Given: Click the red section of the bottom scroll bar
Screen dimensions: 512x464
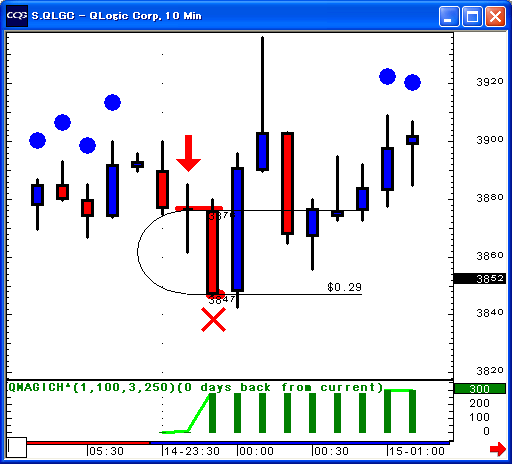Looking at the screenshot, I should 88,443.
